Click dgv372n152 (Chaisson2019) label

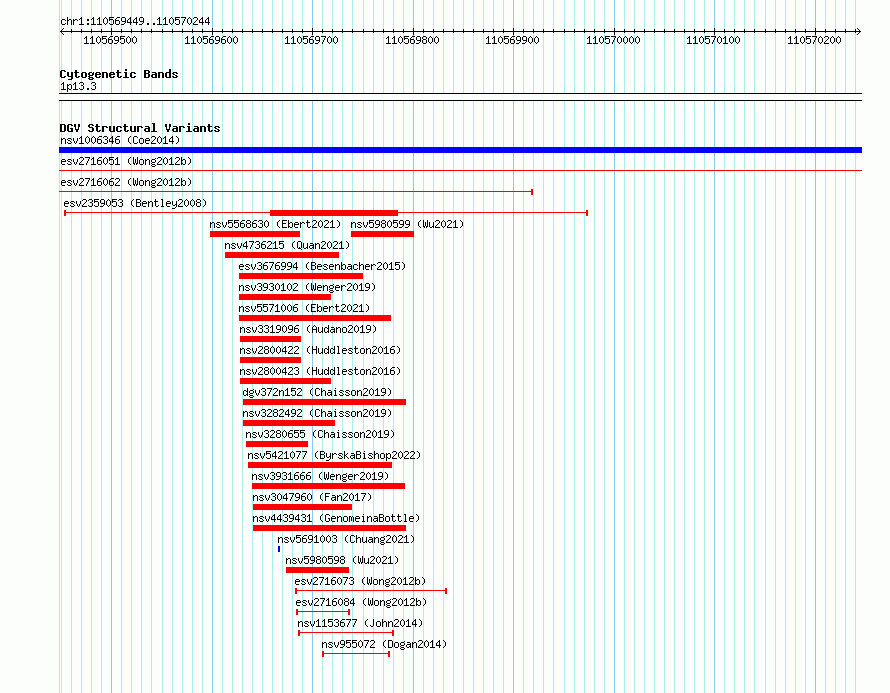pos(317,392)
